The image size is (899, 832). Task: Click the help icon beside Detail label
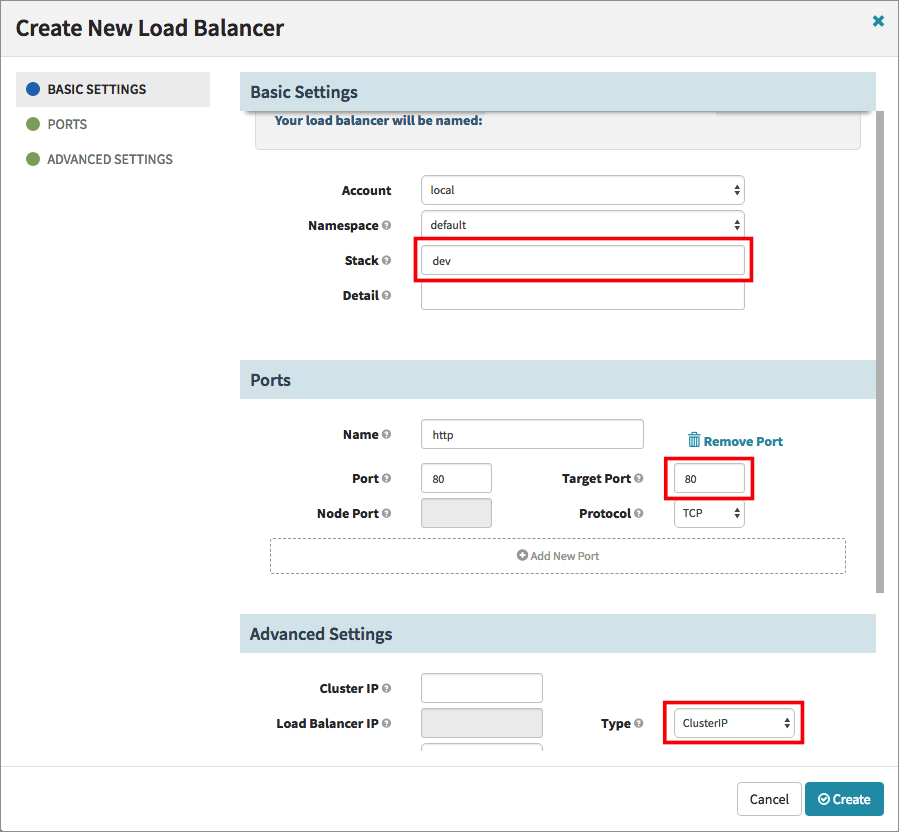coord(387,296)
